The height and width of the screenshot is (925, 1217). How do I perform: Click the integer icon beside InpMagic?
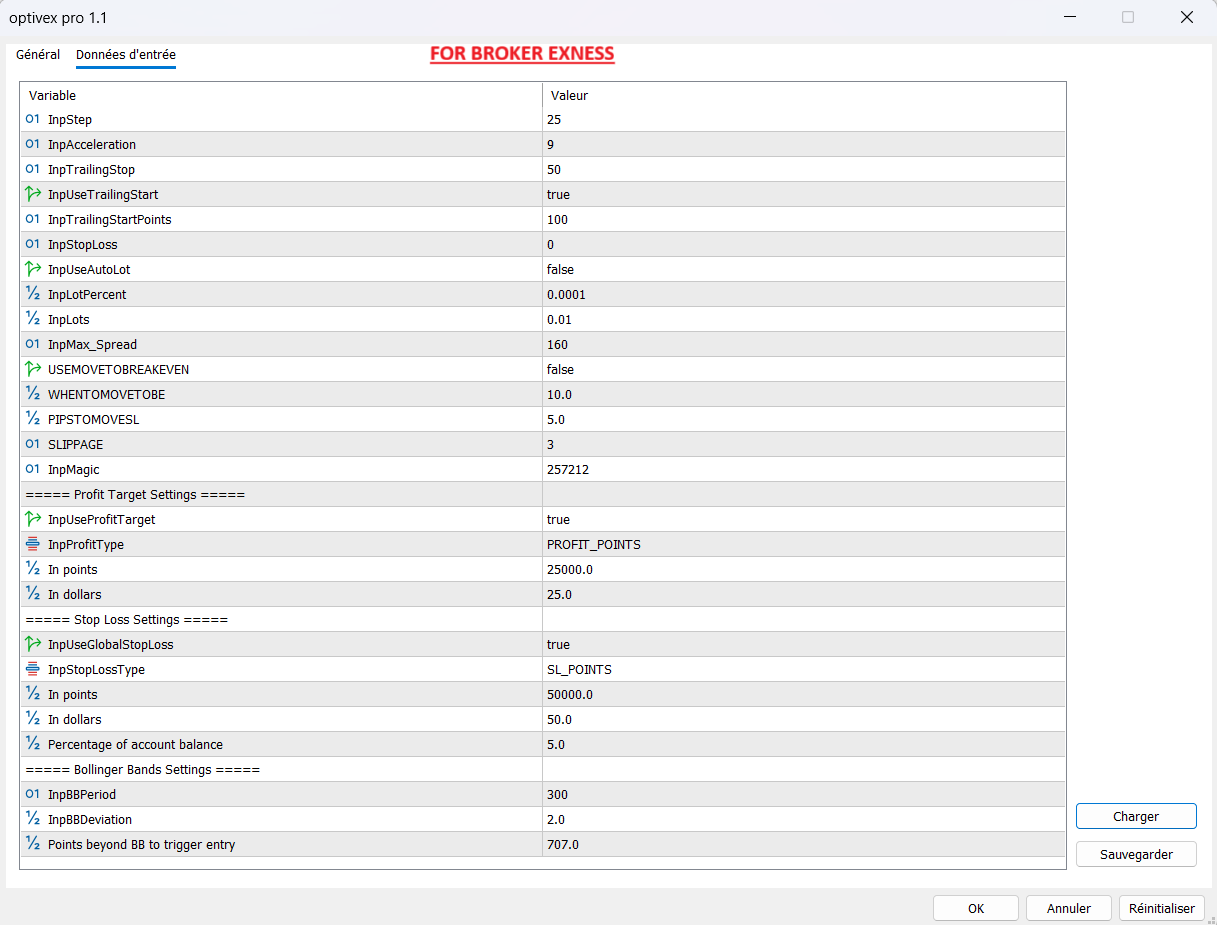pyautogui.click(x=32, y=469)
